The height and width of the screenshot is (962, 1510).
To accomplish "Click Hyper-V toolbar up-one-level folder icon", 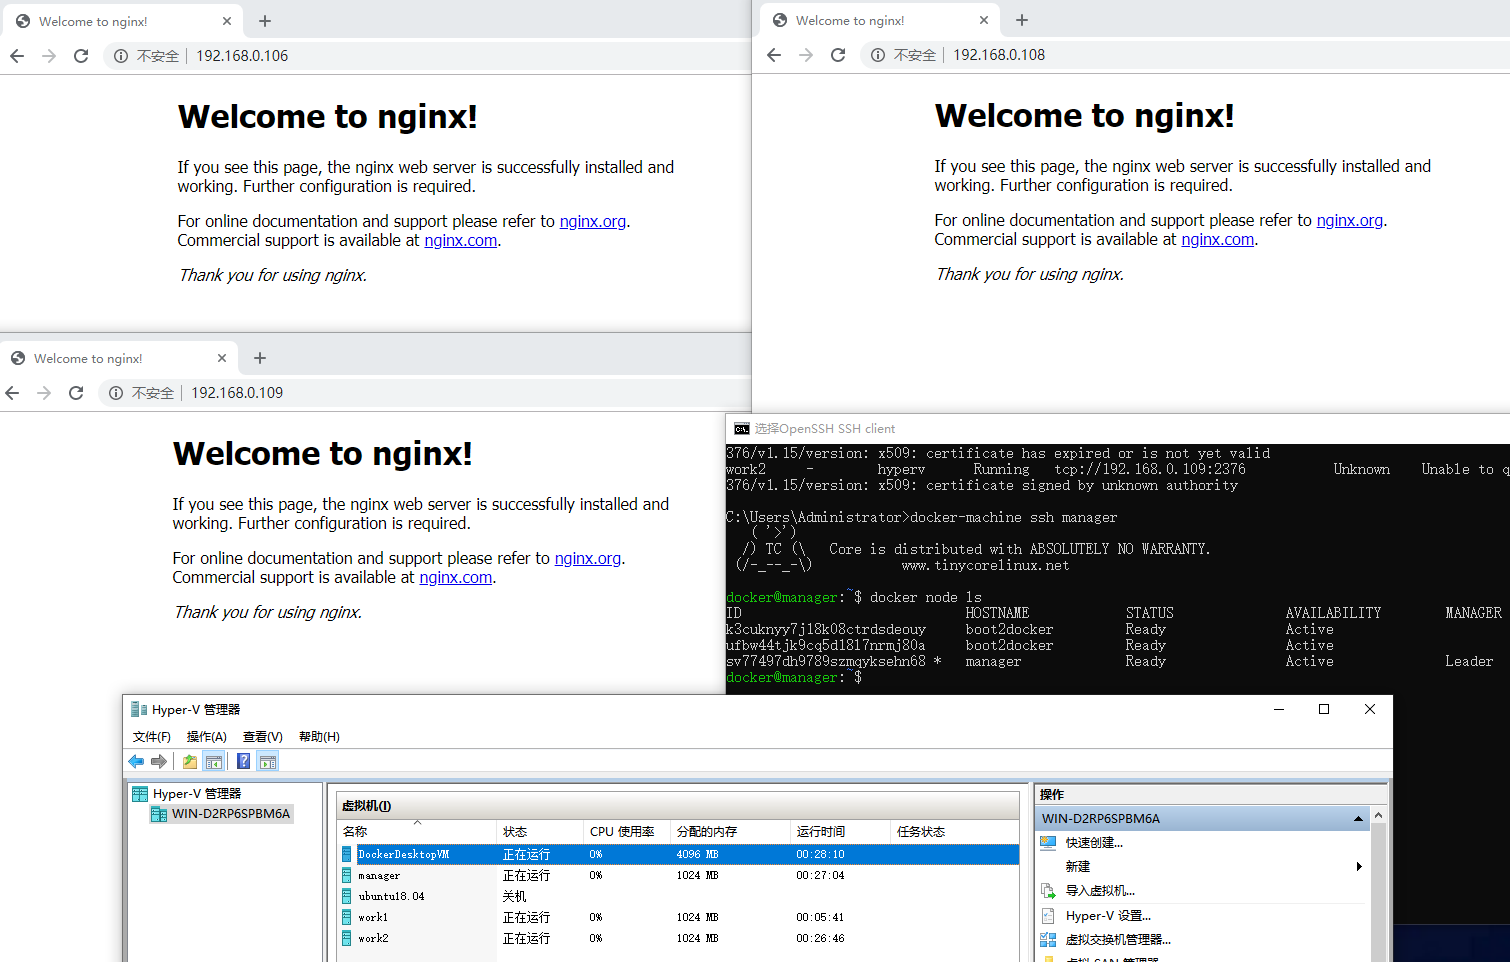I will click(190, 762).
